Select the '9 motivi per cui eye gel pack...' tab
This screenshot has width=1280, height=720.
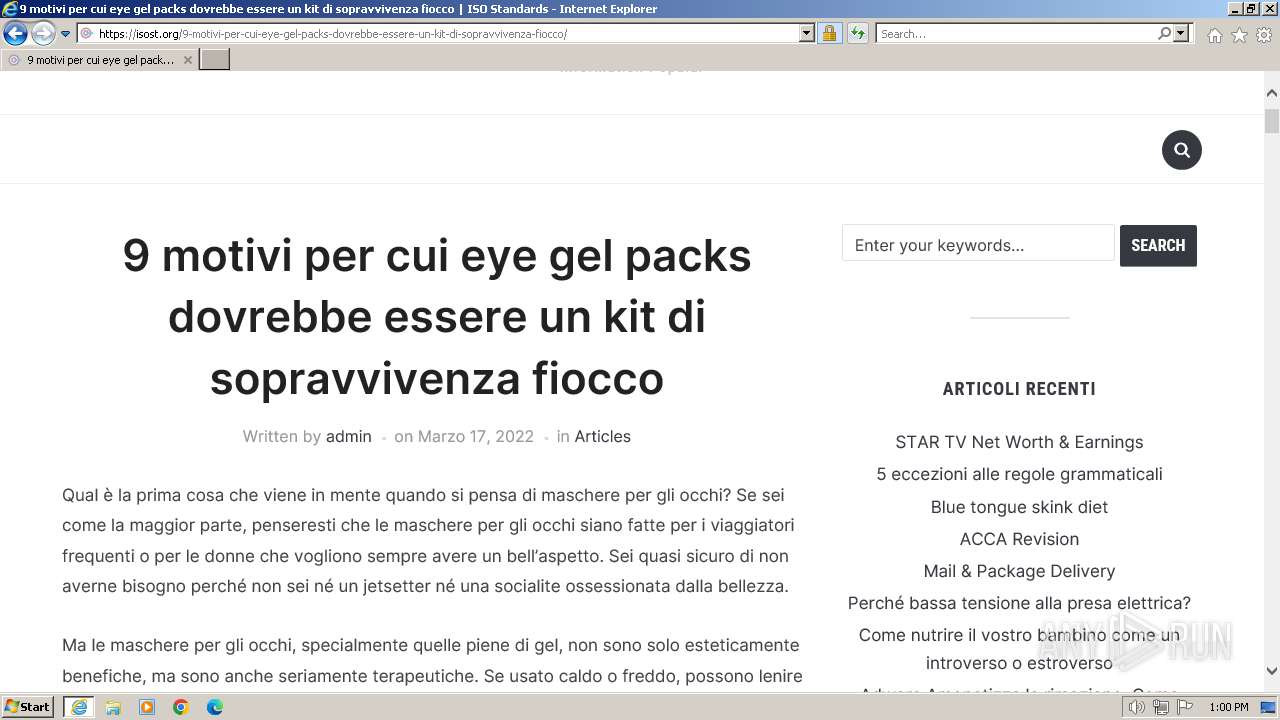99,60
